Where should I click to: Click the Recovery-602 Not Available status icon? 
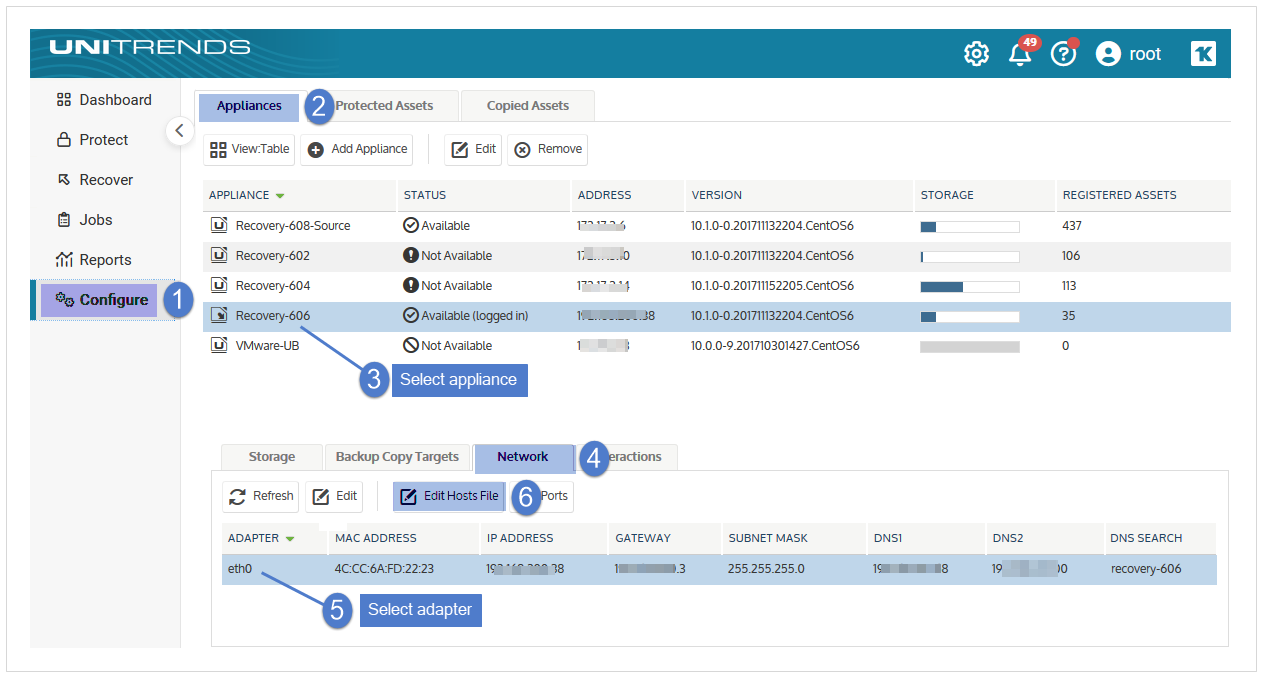click(x=410, y=256)
